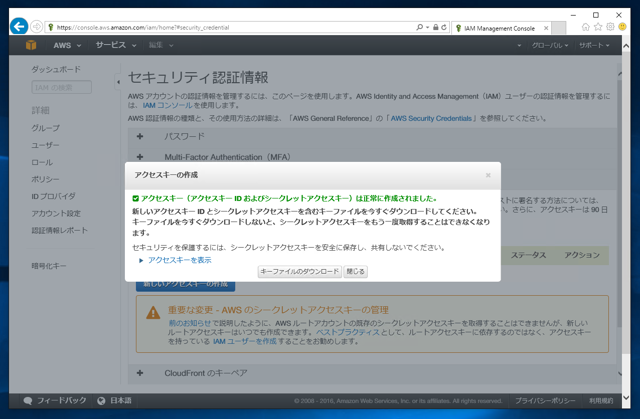Open グループ in sidebar

click(45, 128)
